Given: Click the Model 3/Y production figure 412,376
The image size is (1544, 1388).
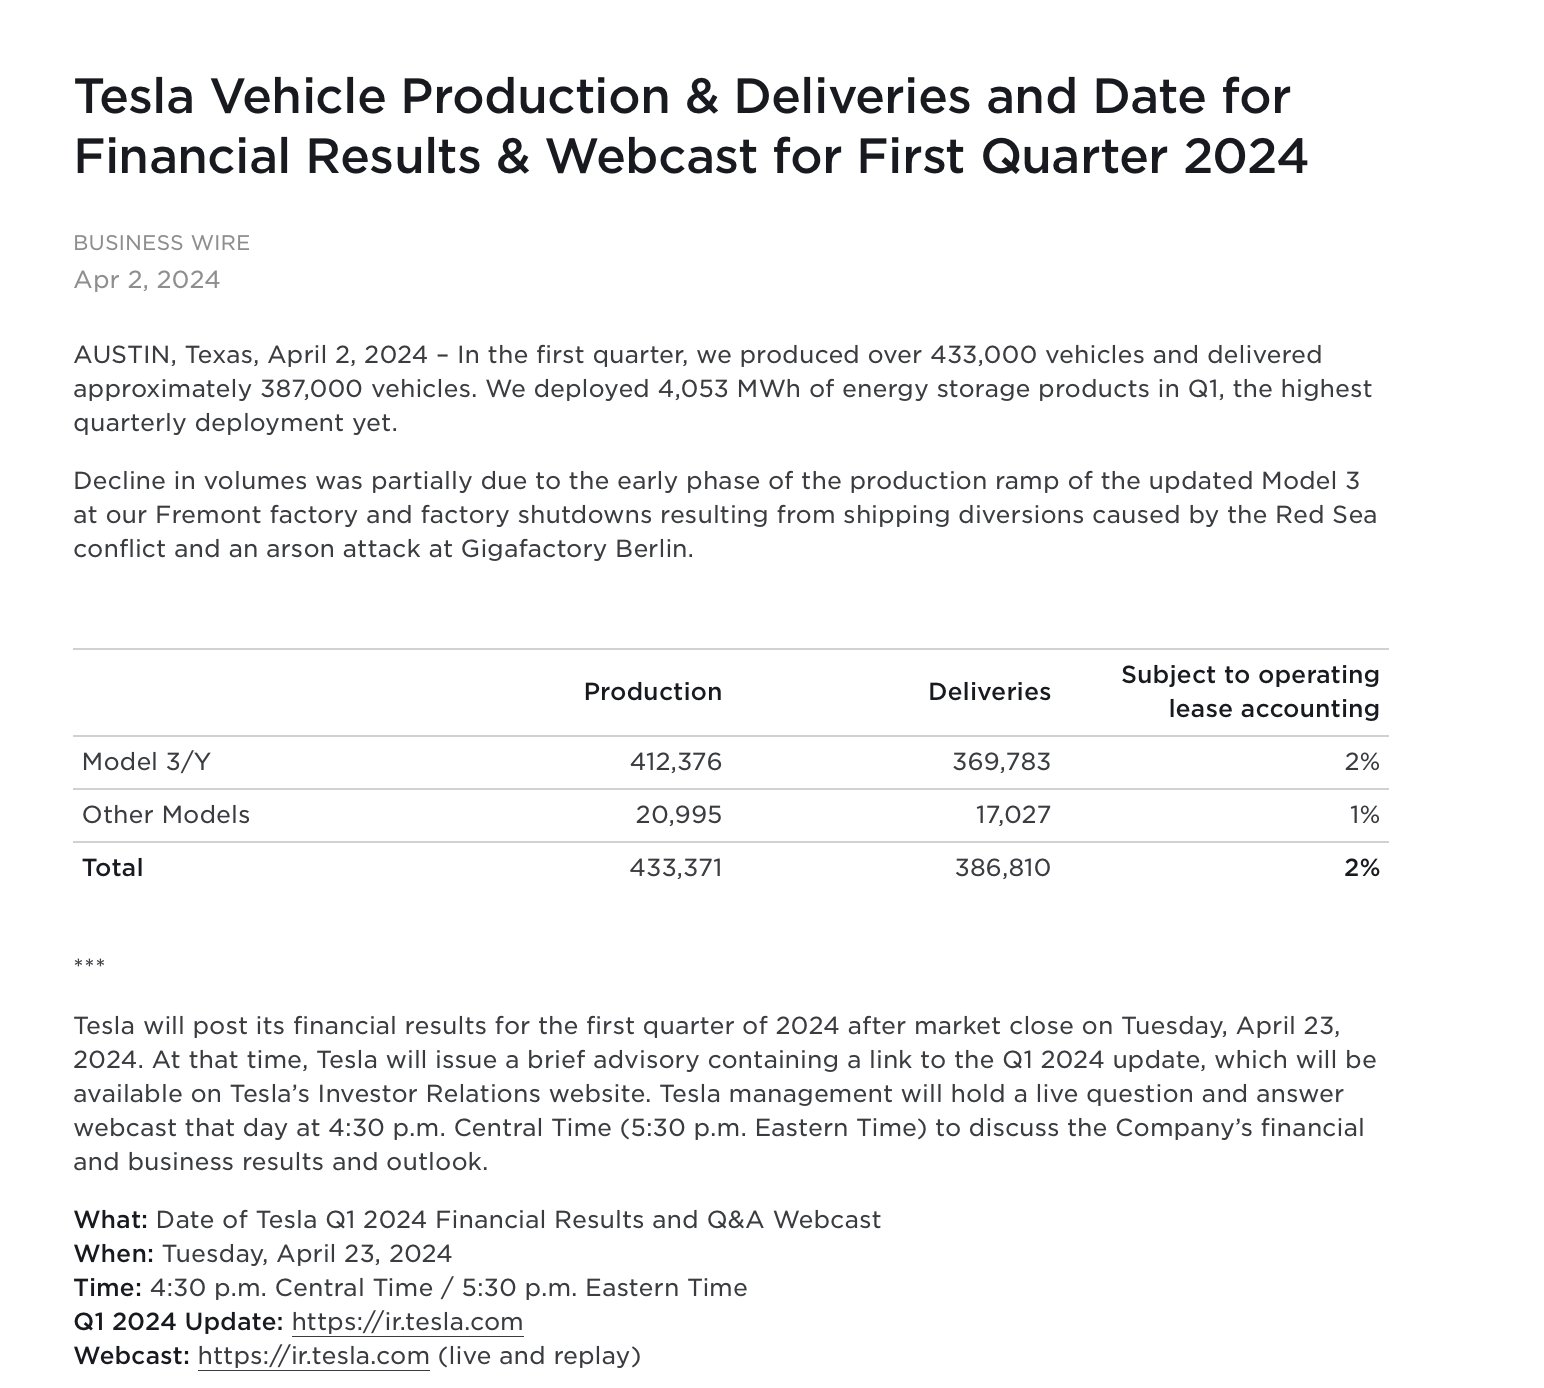Looking at the screenshot, I should tap(675, 762).
